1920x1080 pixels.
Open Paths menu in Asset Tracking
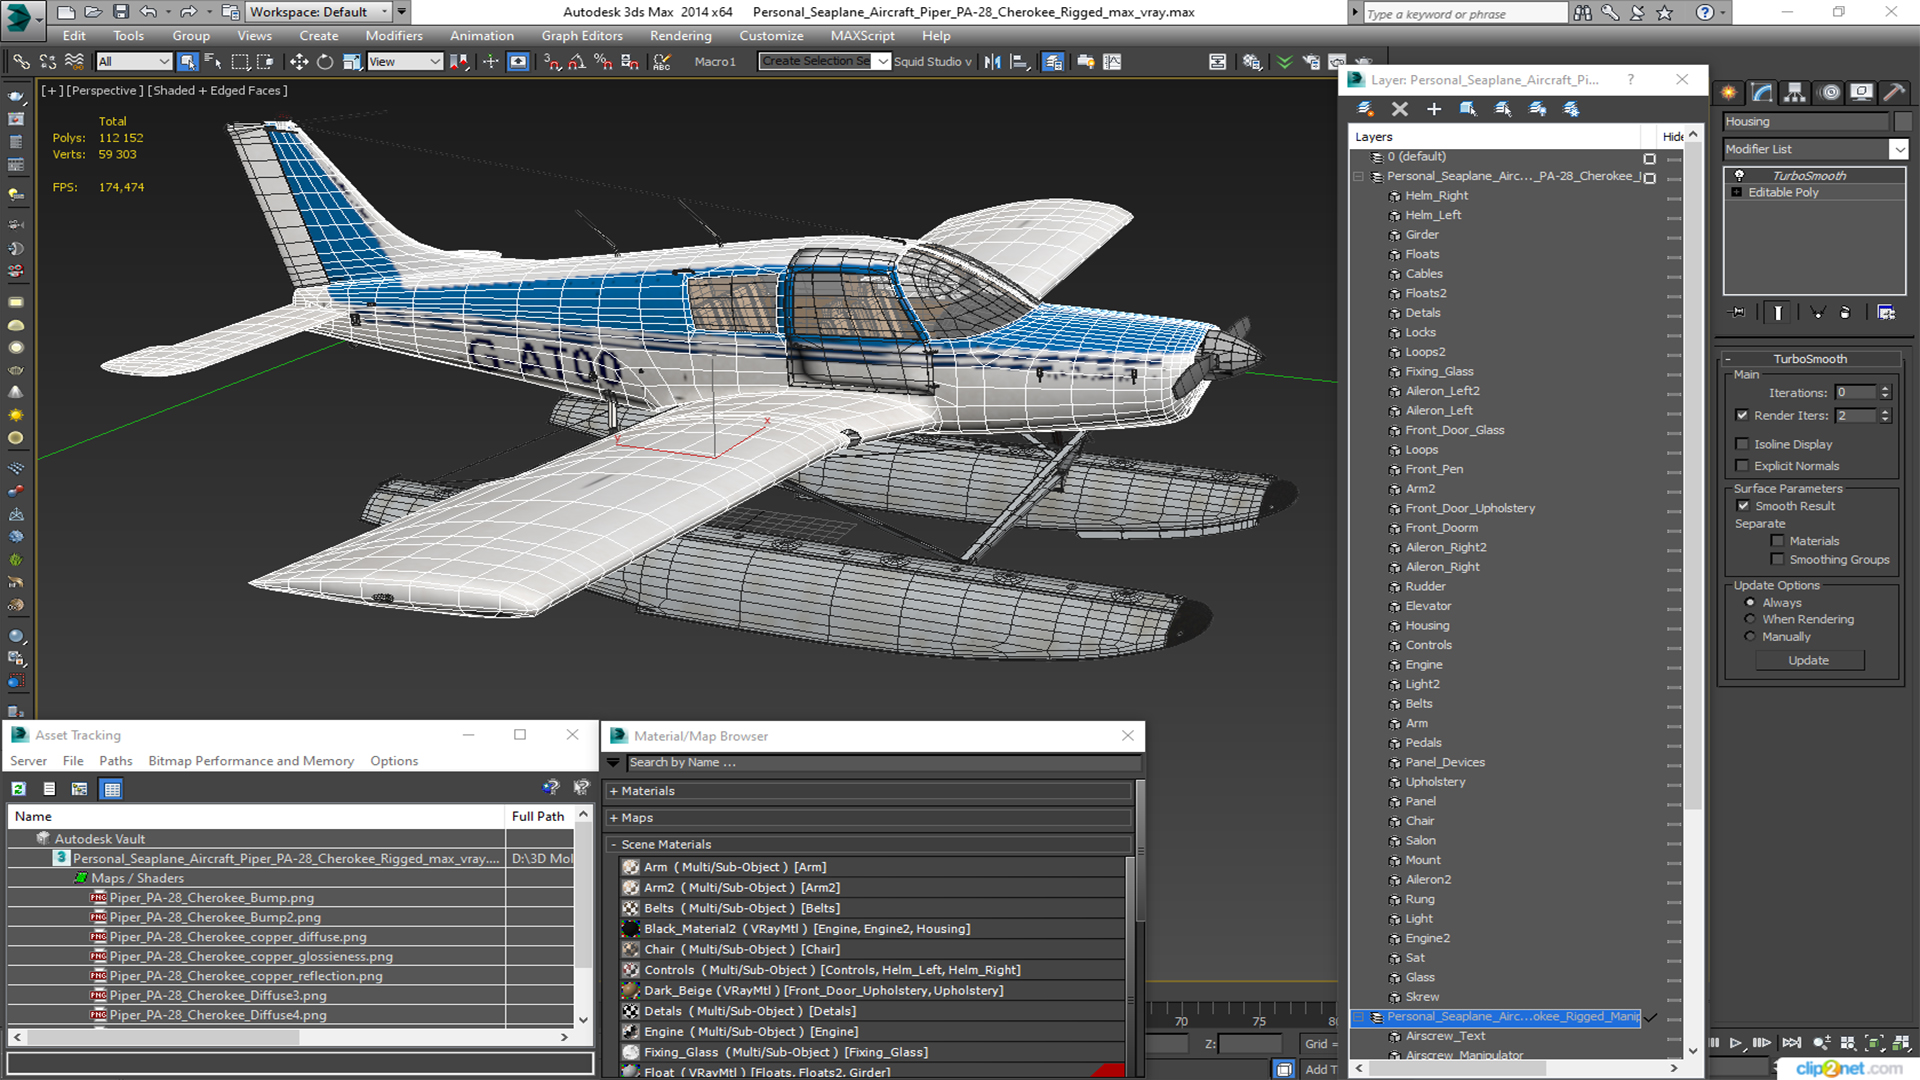click(115, 761)
